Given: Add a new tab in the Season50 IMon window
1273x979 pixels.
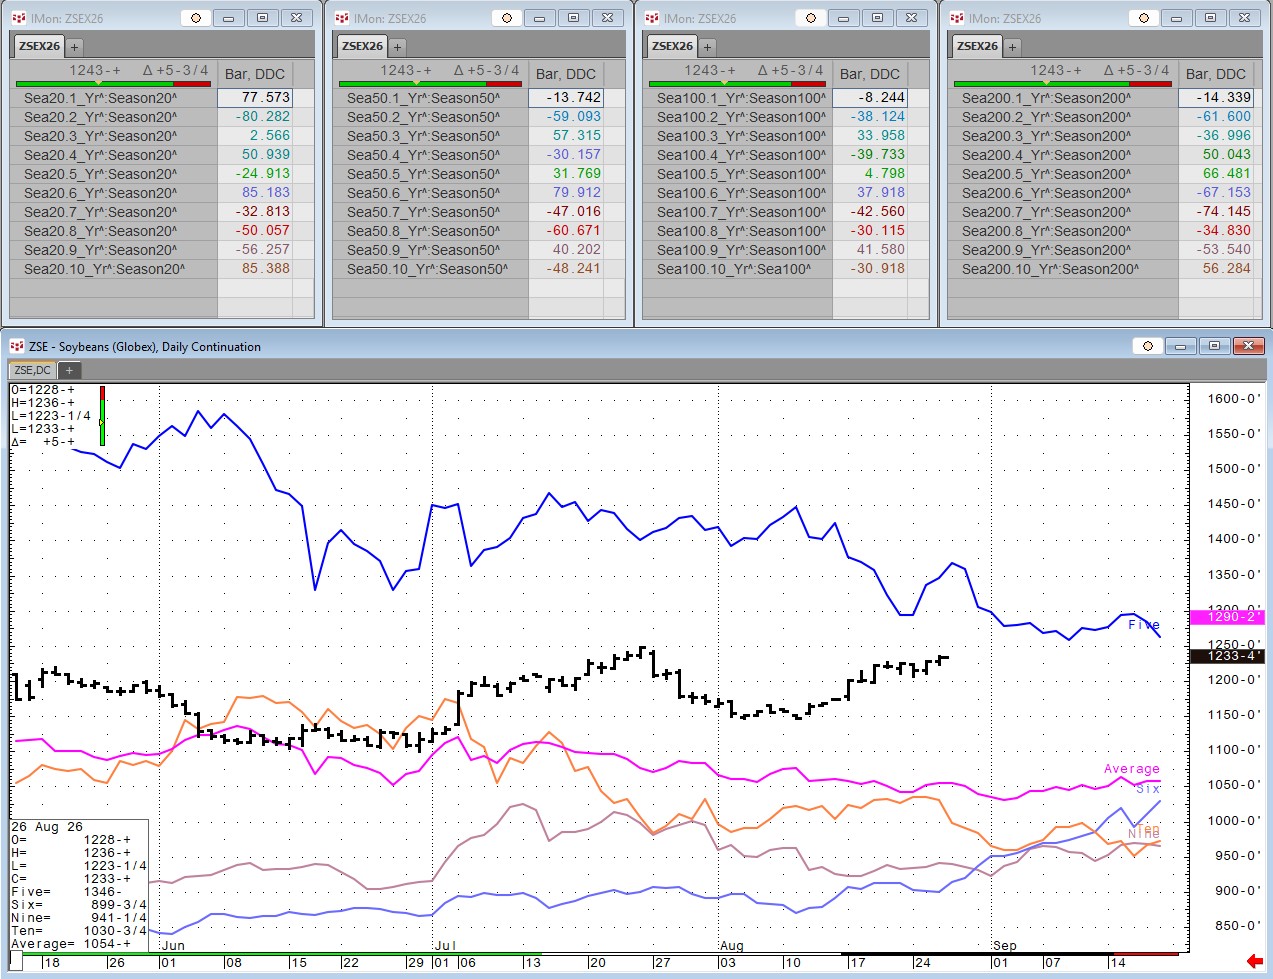Looking at the screenshot, I should tap(397, 46).
